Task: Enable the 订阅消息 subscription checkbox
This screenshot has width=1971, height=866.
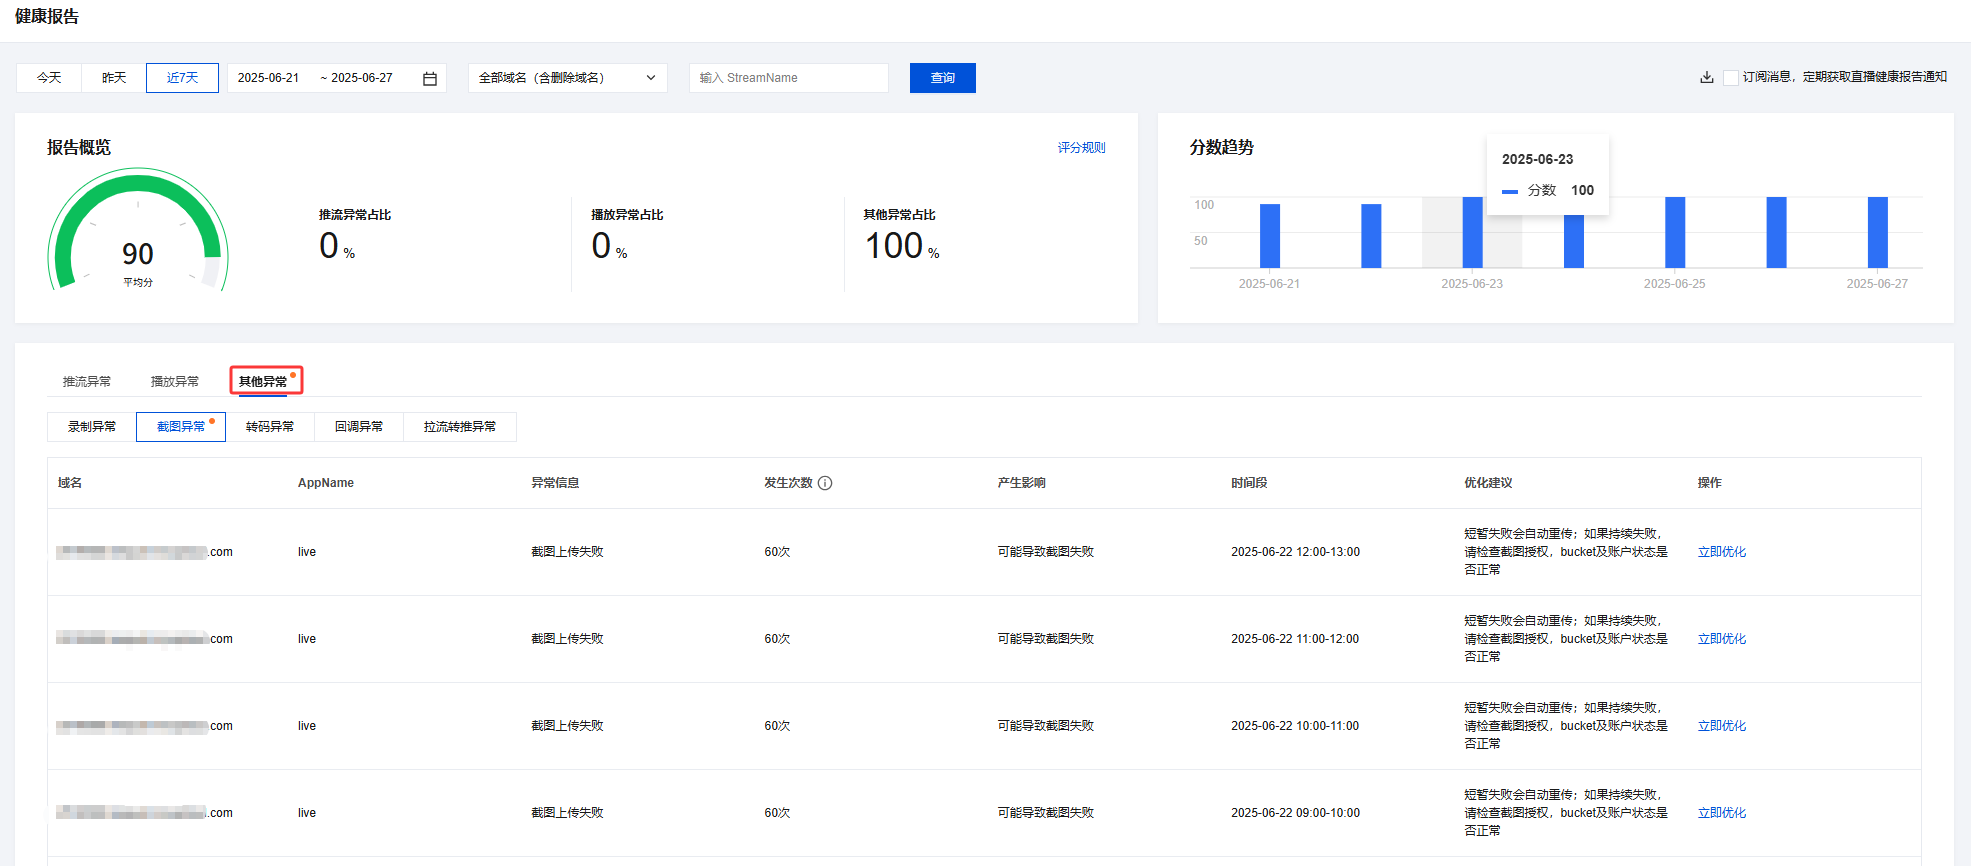Action: click(x=1730, y=77)
